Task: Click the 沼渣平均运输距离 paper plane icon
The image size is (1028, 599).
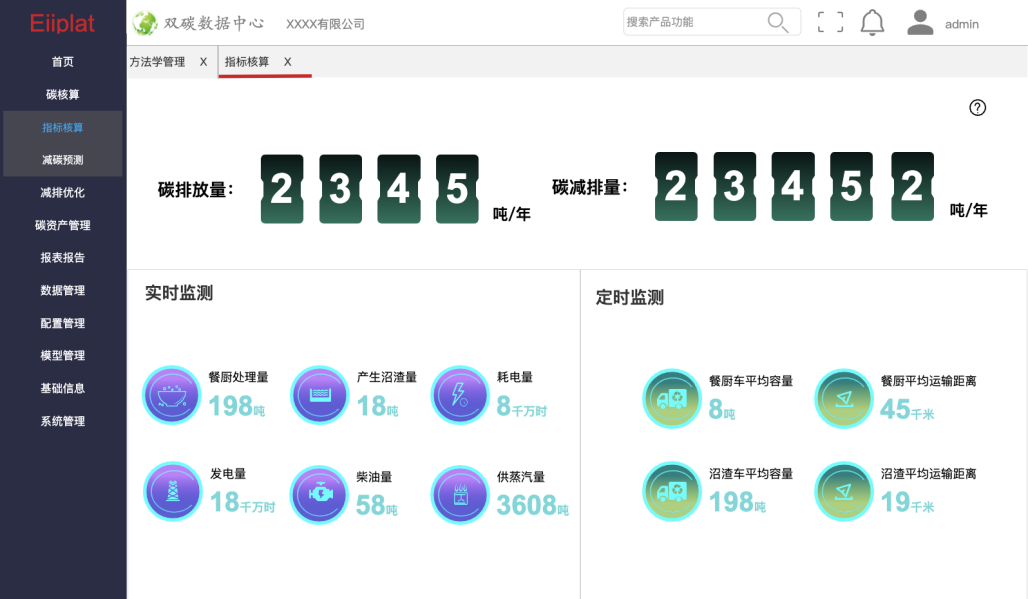Action: (844, 491)
